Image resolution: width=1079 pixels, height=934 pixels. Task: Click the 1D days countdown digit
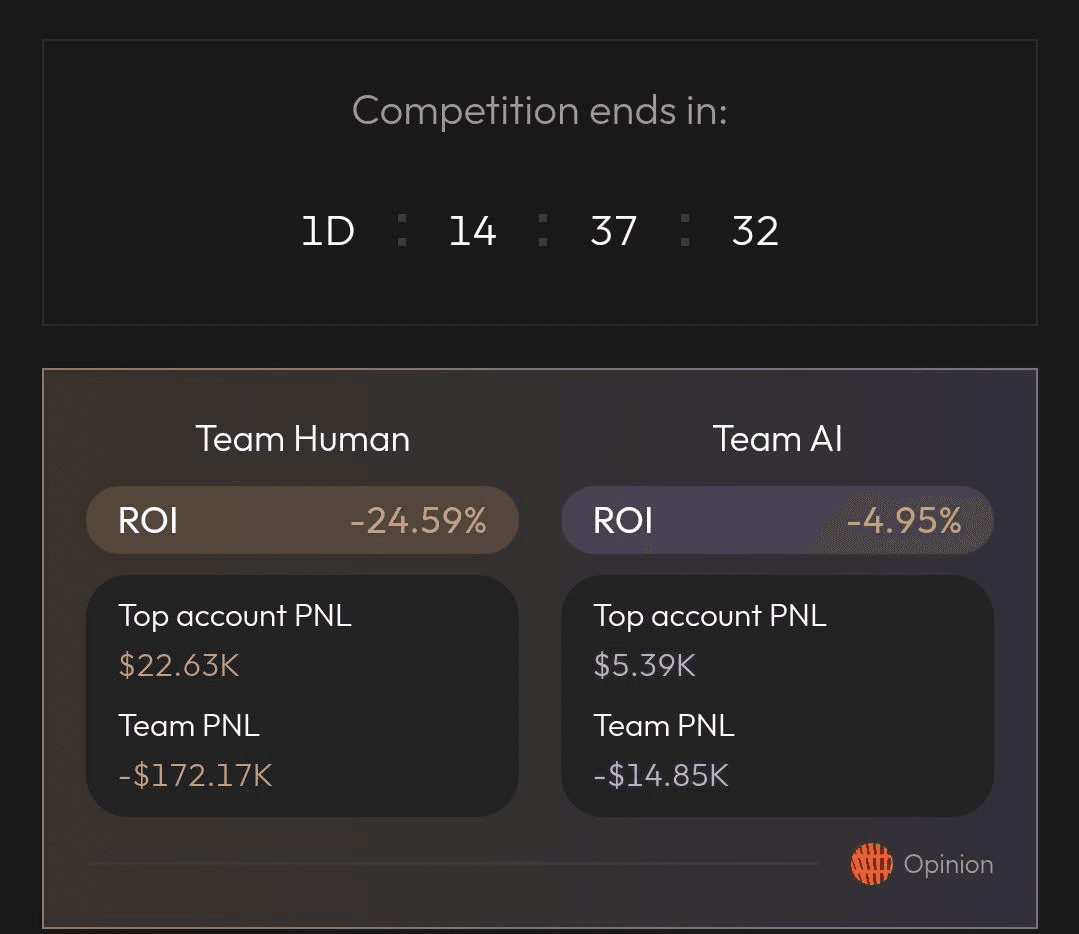(328, 232)
